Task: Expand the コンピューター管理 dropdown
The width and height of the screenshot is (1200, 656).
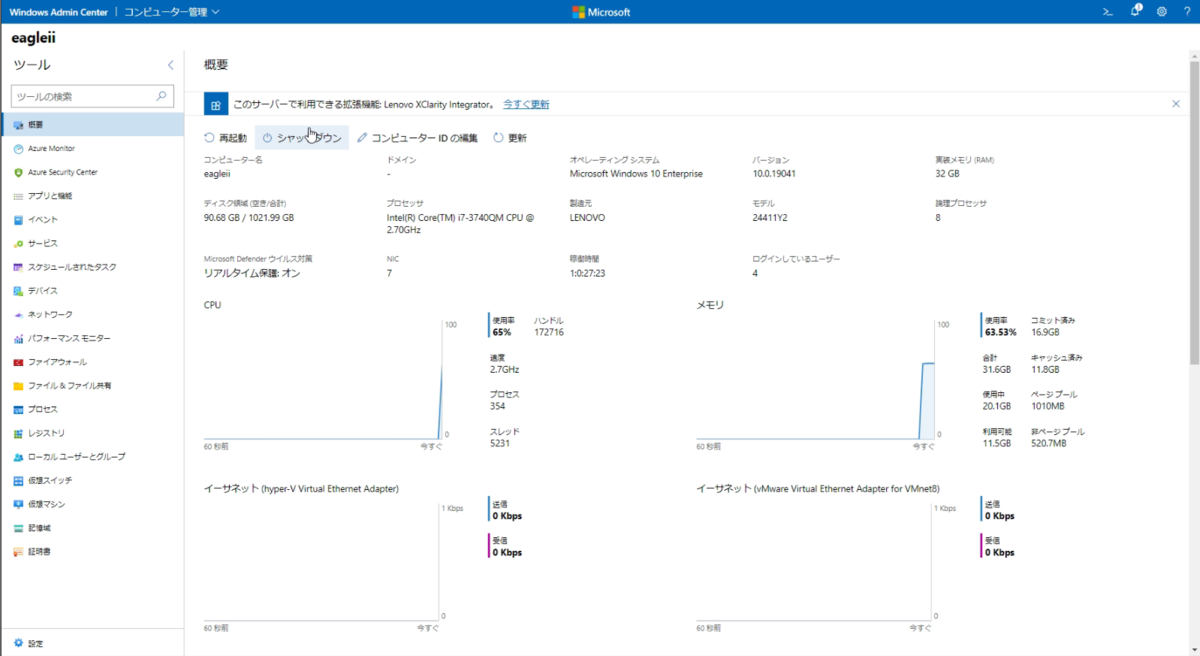Action: click(x=173, y=12)
